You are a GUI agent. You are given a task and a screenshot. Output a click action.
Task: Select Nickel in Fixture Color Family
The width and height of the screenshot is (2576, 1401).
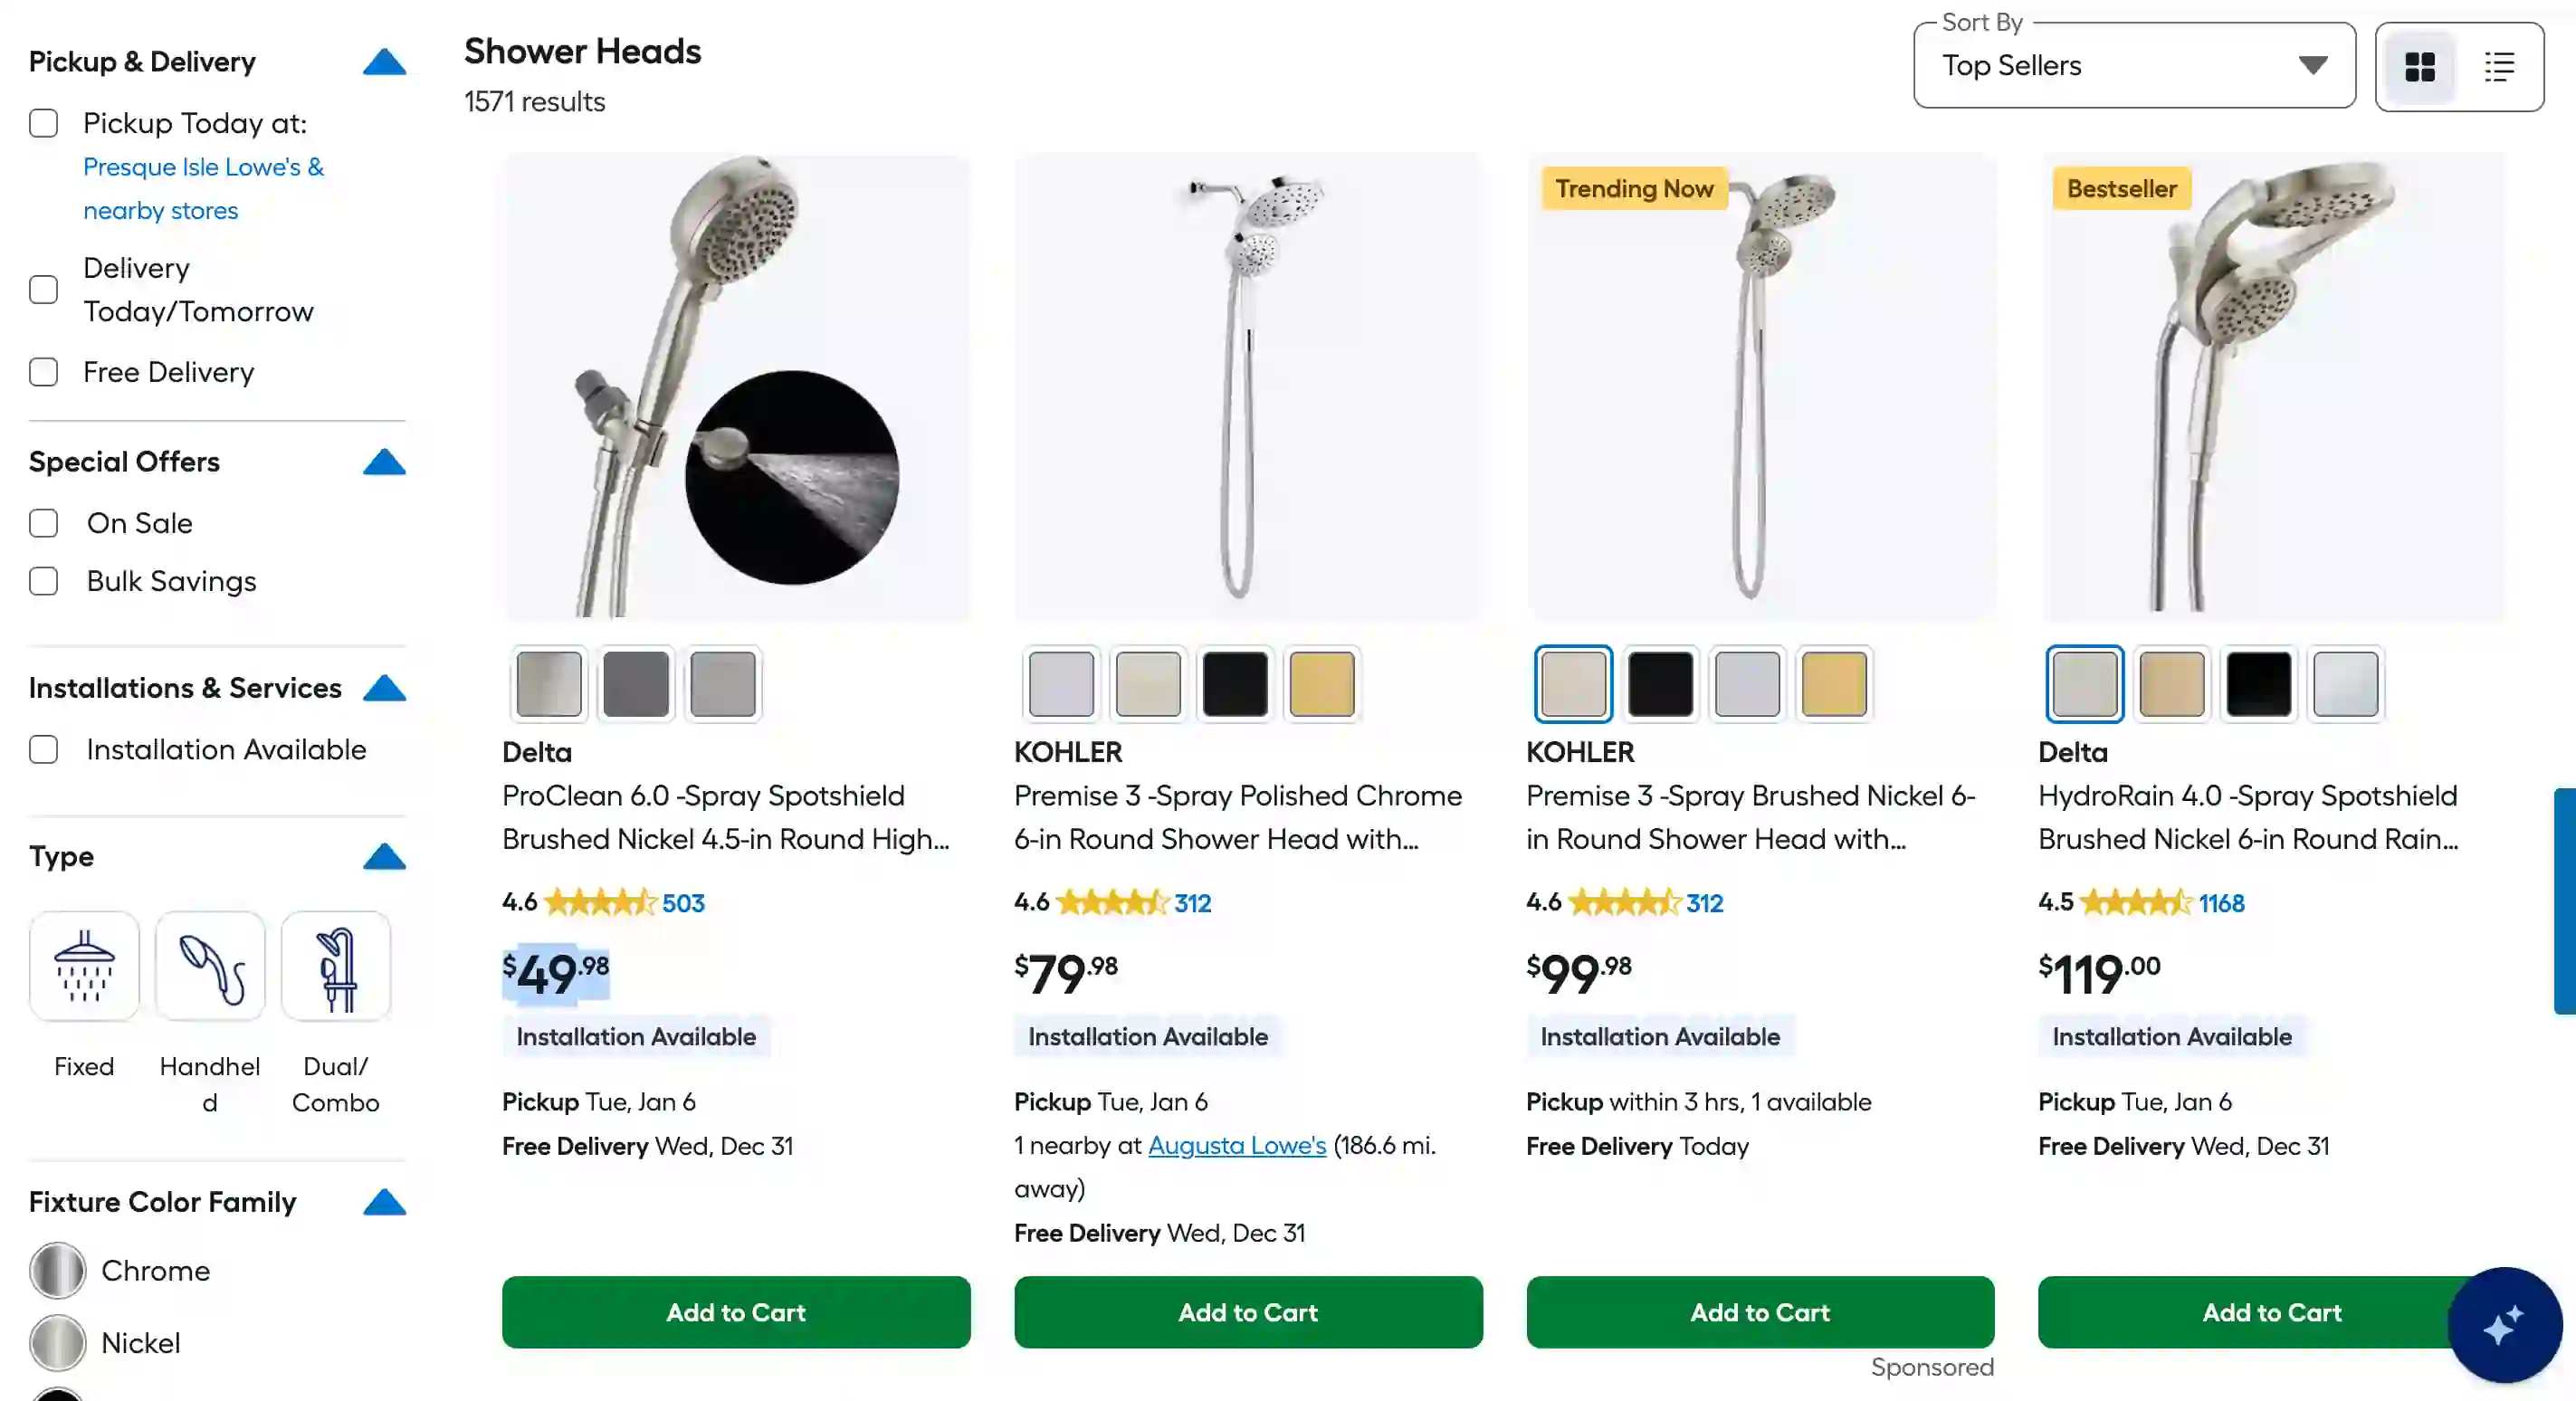[x=57, y=1343]
